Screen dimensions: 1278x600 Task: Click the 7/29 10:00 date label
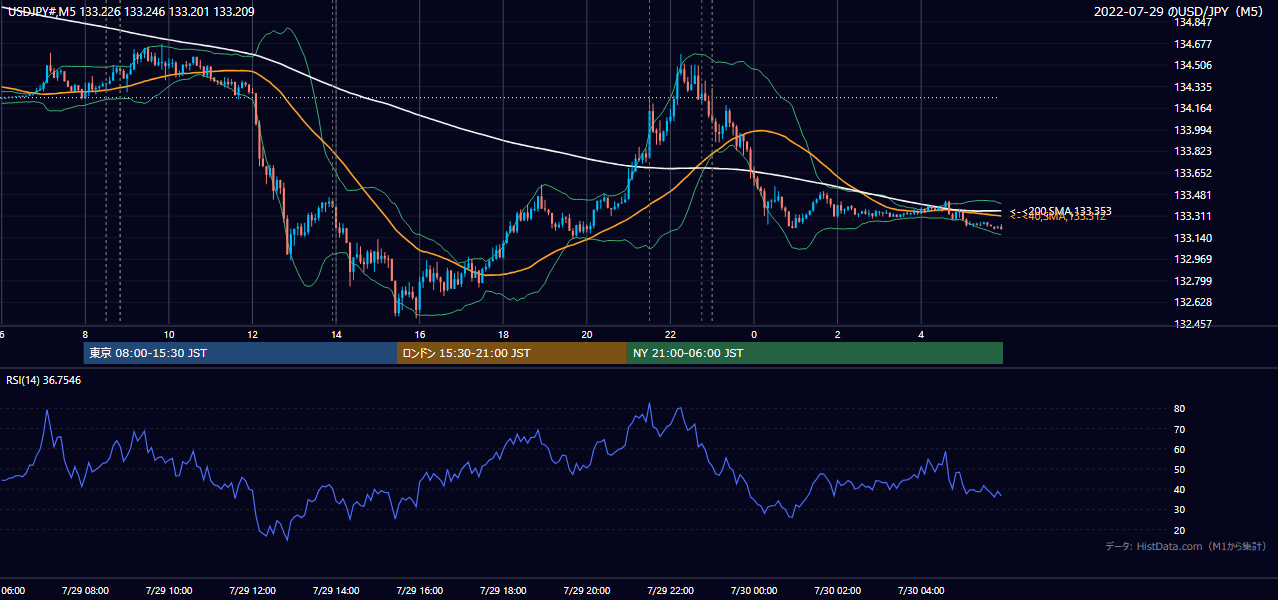[169, 590]
